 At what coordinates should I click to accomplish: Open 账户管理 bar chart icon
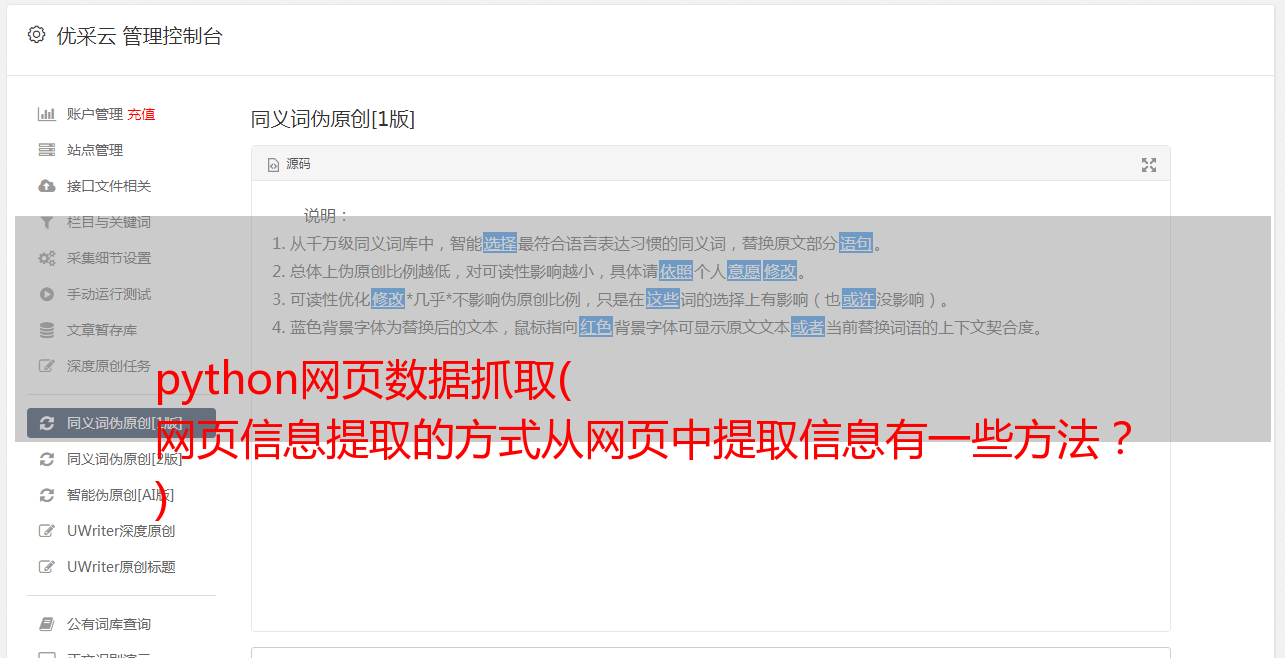click(46, 114)
